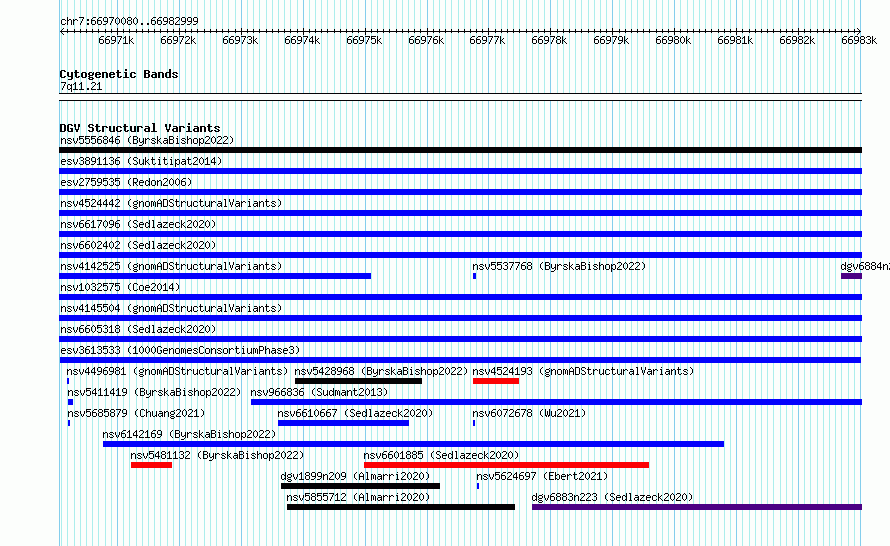
Task: Select the blue bar under nsv1032575
Action: click(x=460, y=297)
